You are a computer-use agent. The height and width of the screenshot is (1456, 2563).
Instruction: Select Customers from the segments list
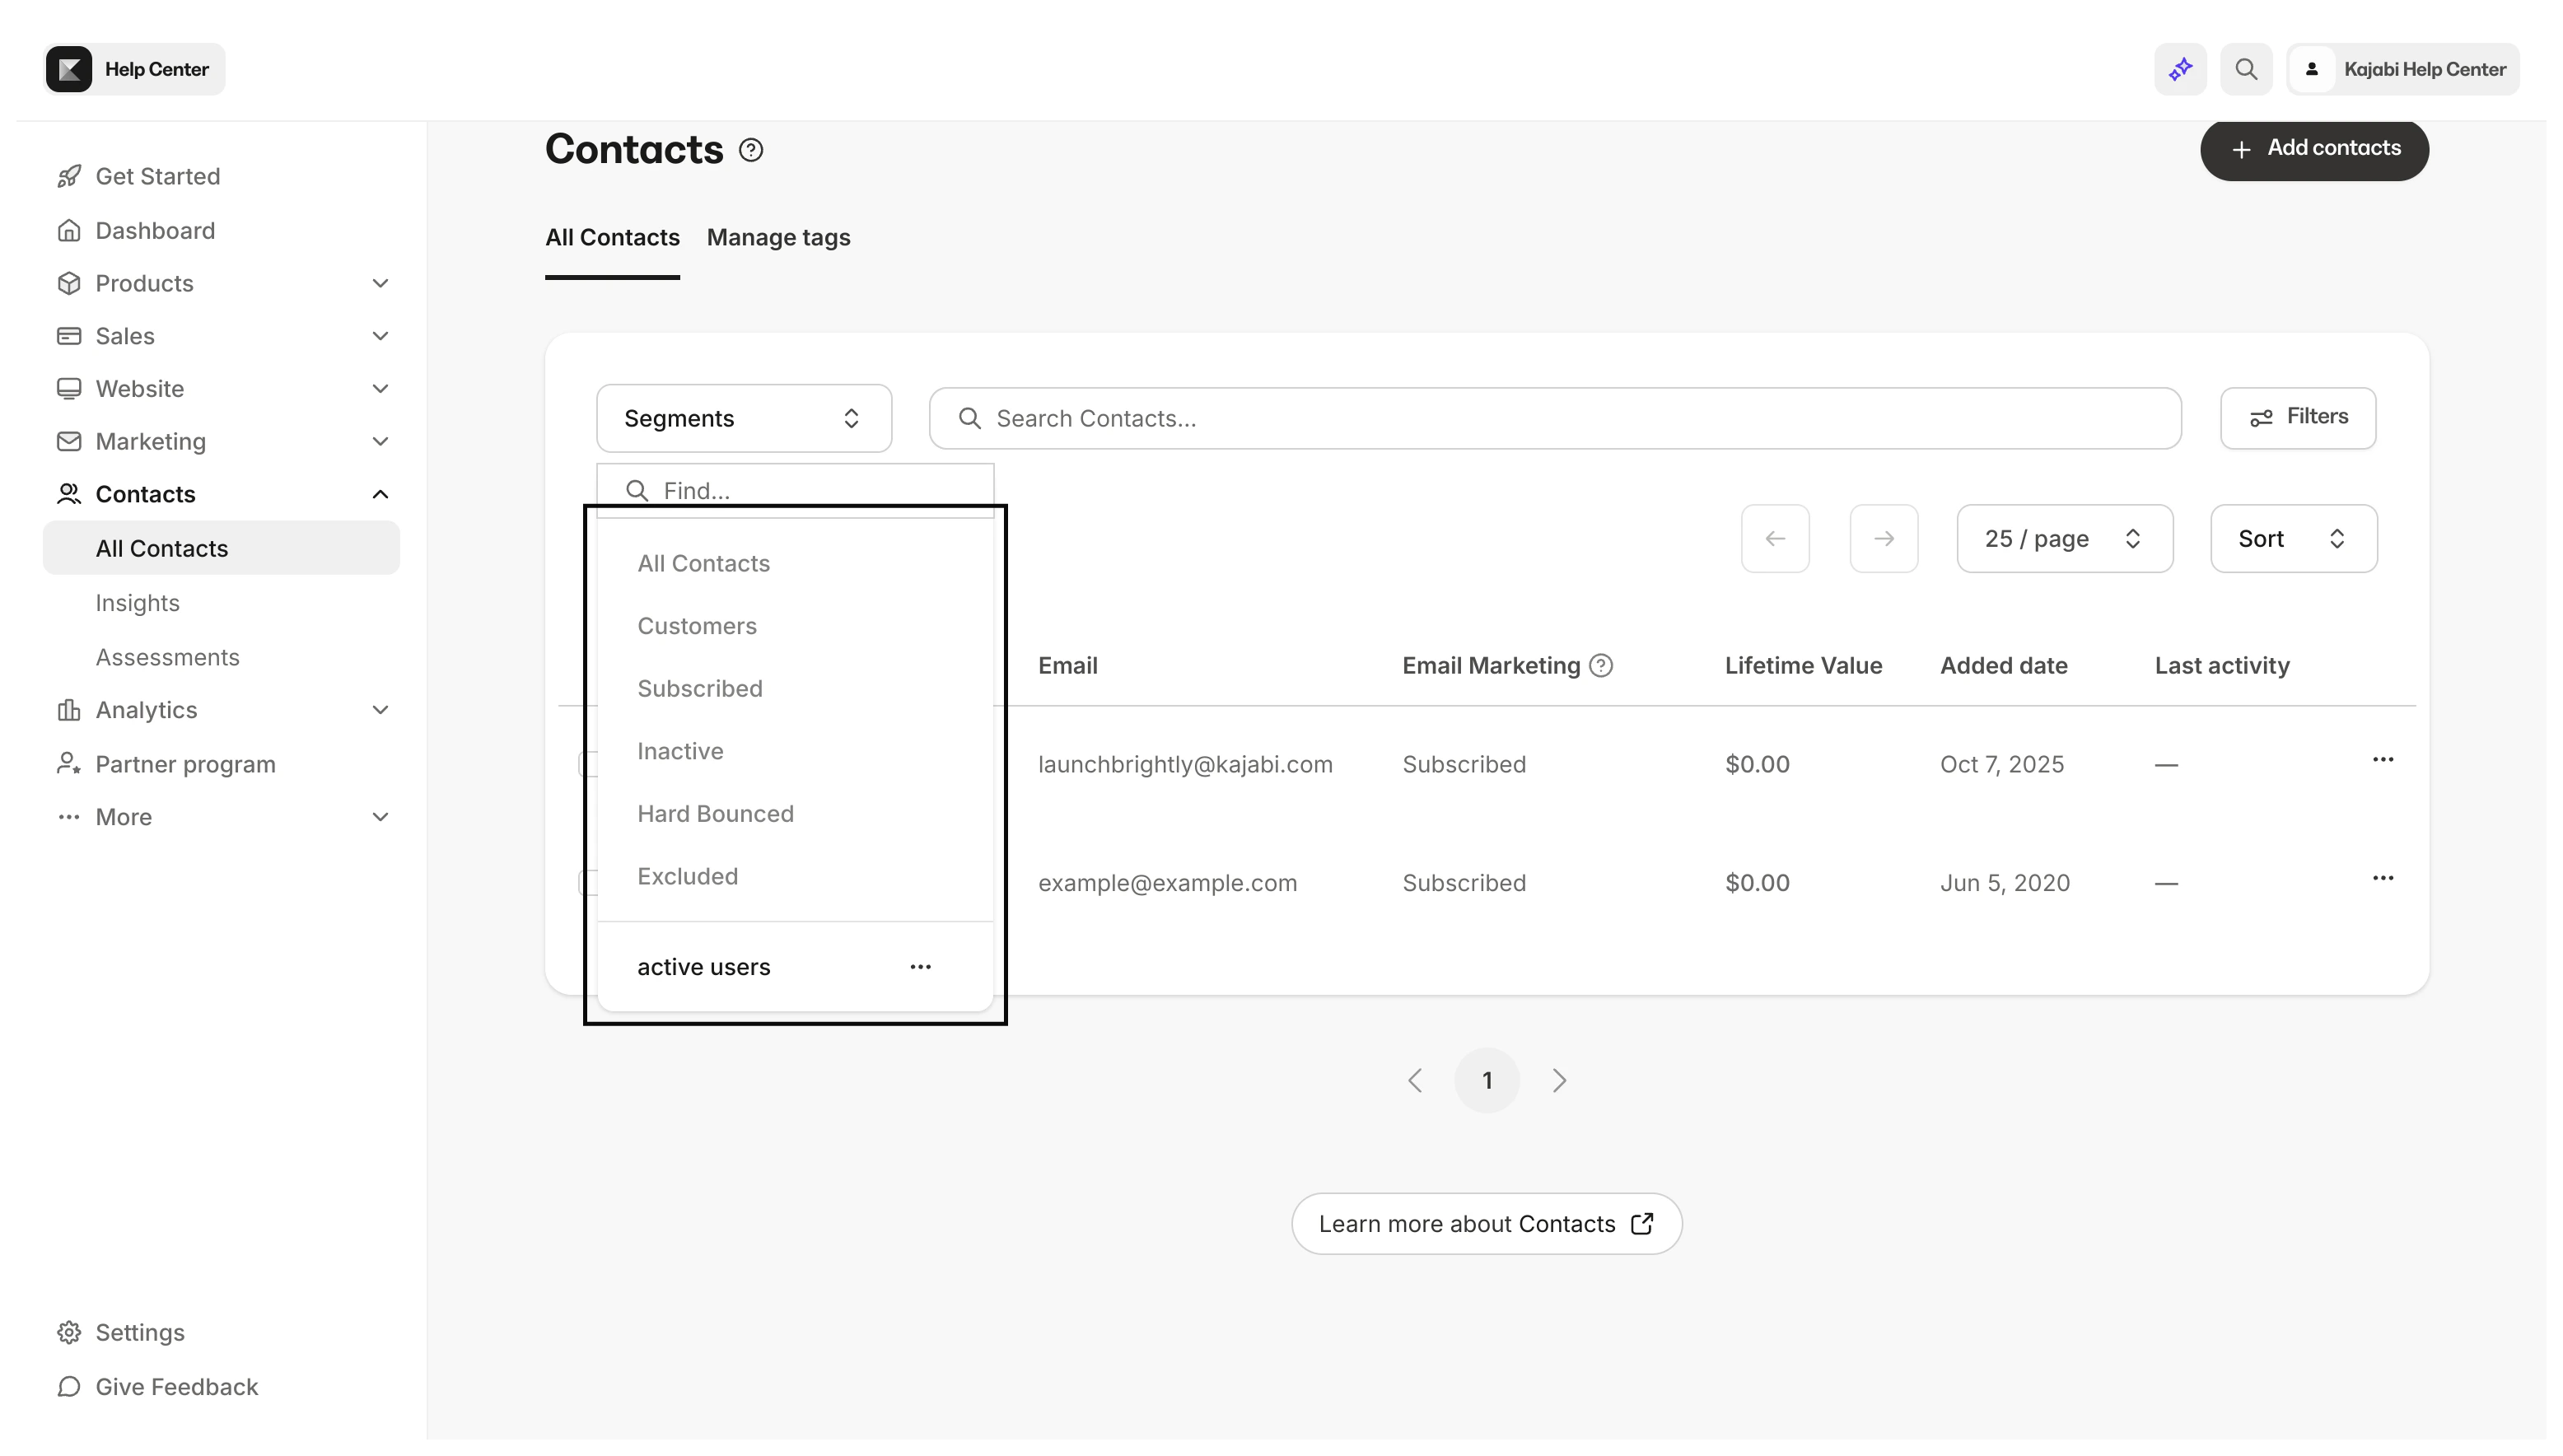[697, 625]
